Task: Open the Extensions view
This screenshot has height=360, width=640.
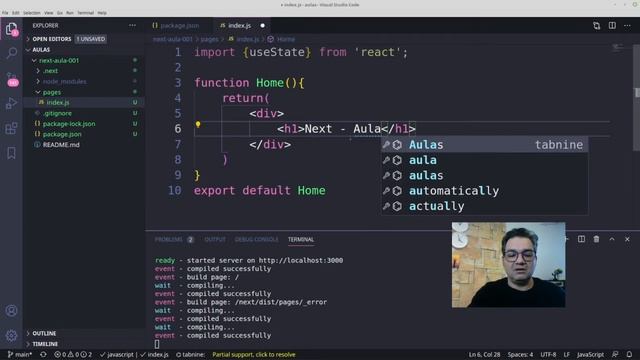Action: coord(11,128)
